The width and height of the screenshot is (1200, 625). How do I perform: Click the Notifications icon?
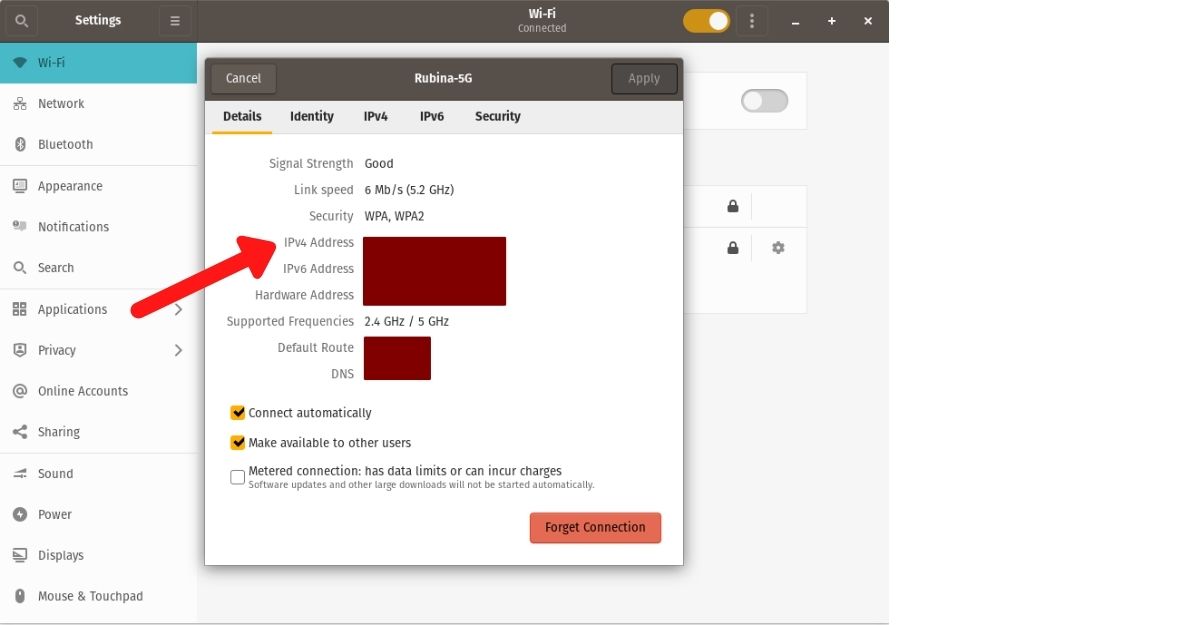click(x=19, y=227)
